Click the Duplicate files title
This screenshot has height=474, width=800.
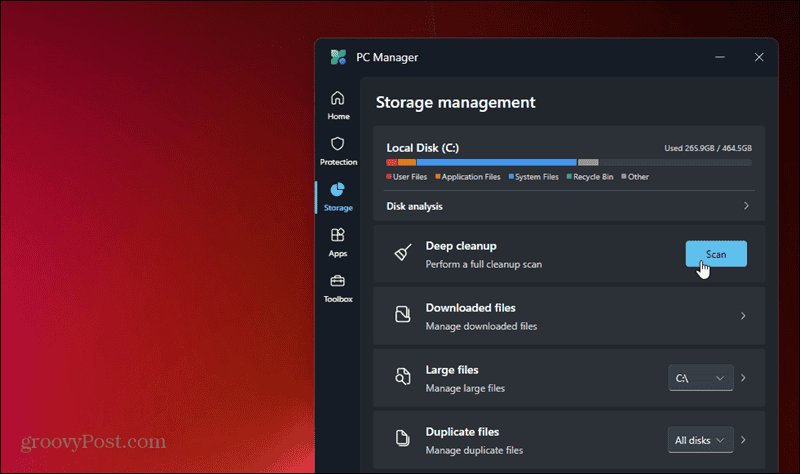click(462, 432)
